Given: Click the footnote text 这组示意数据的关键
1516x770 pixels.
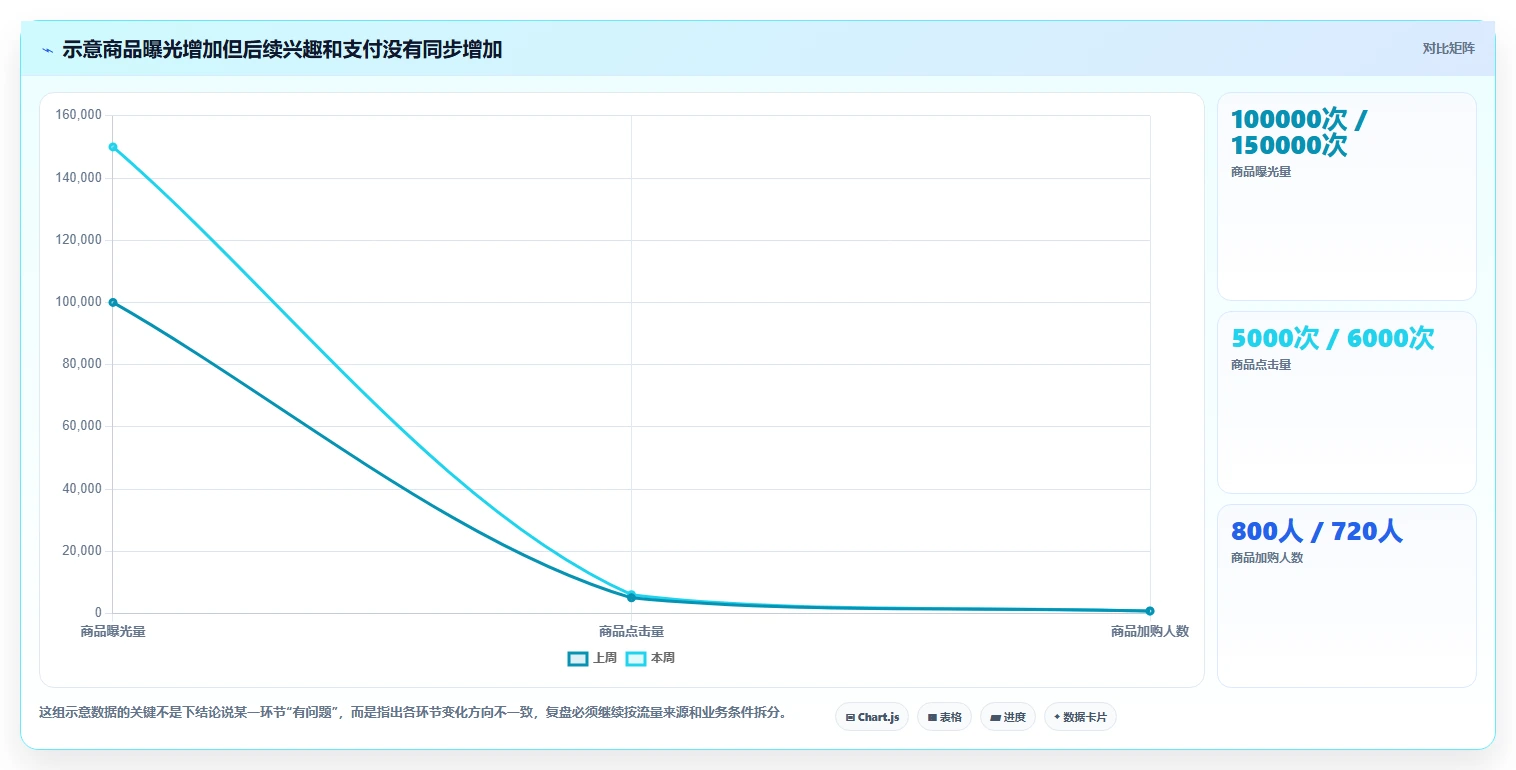Looking at the screenshot, I should click(x=415, y=713).
